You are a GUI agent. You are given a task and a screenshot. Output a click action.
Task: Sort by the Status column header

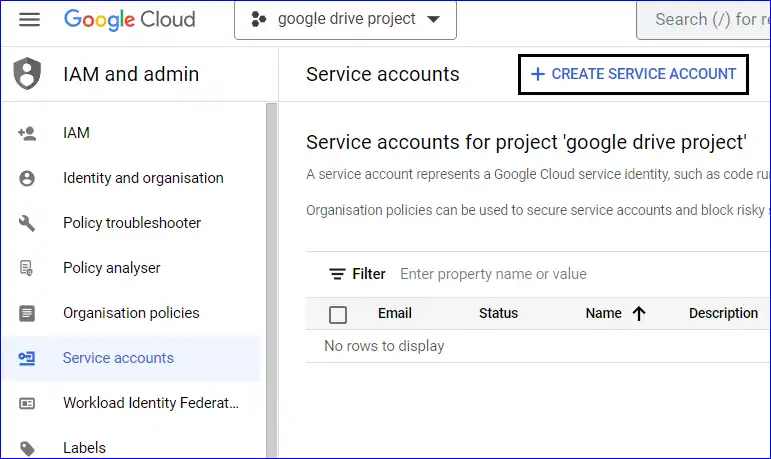pyautogui.click(x=499, y=313)
